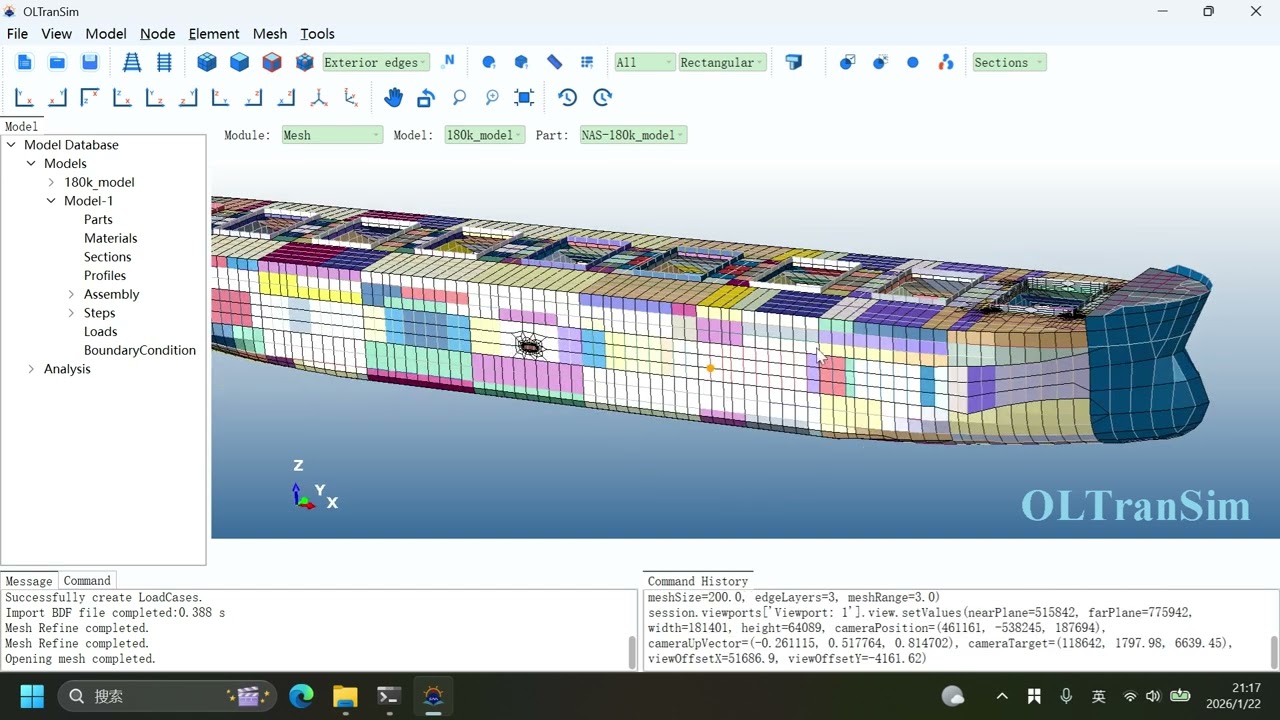Click the taskbar search box
1280x720 pixels.
[166, 696]
